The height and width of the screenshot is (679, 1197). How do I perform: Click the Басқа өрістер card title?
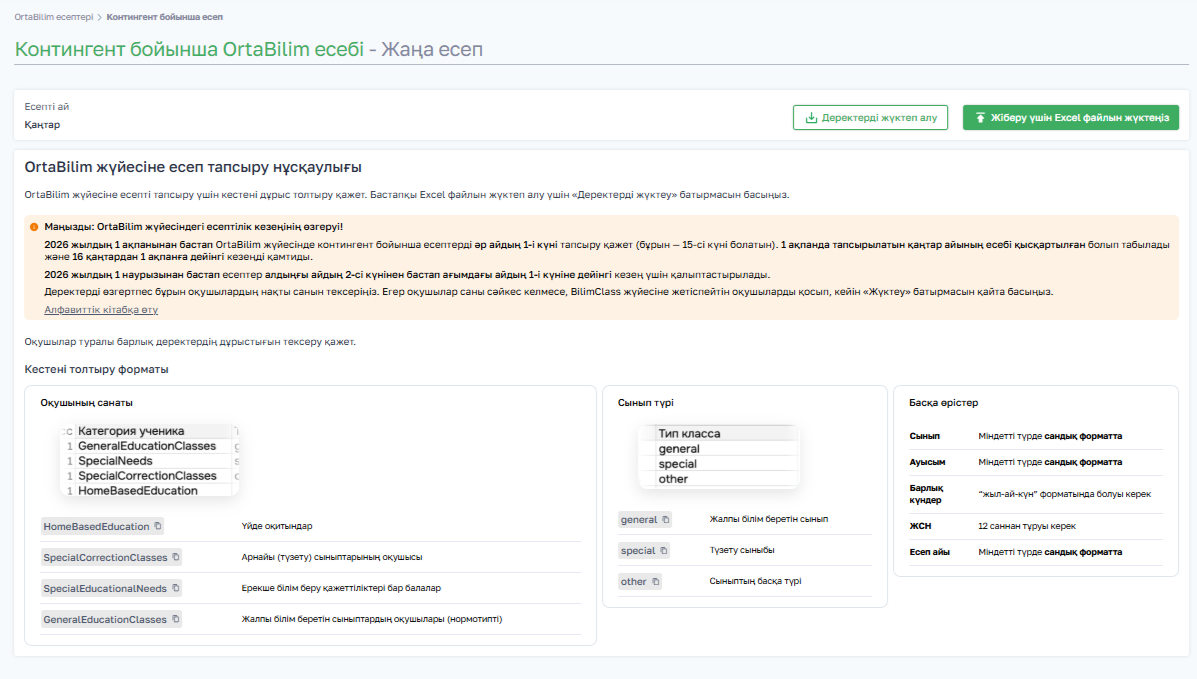944,403
